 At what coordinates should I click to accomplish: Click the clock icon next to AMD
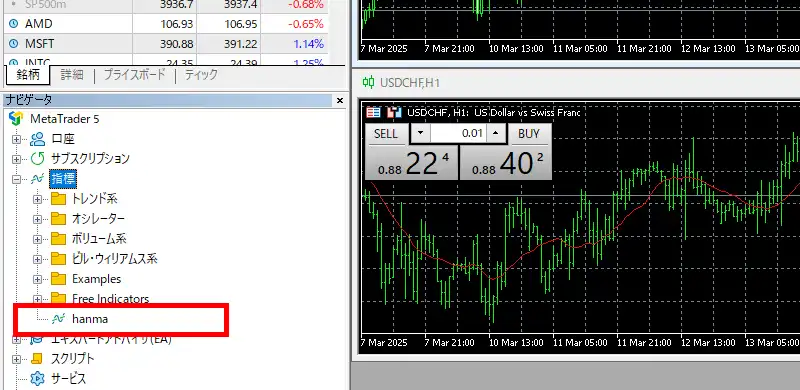14,23
